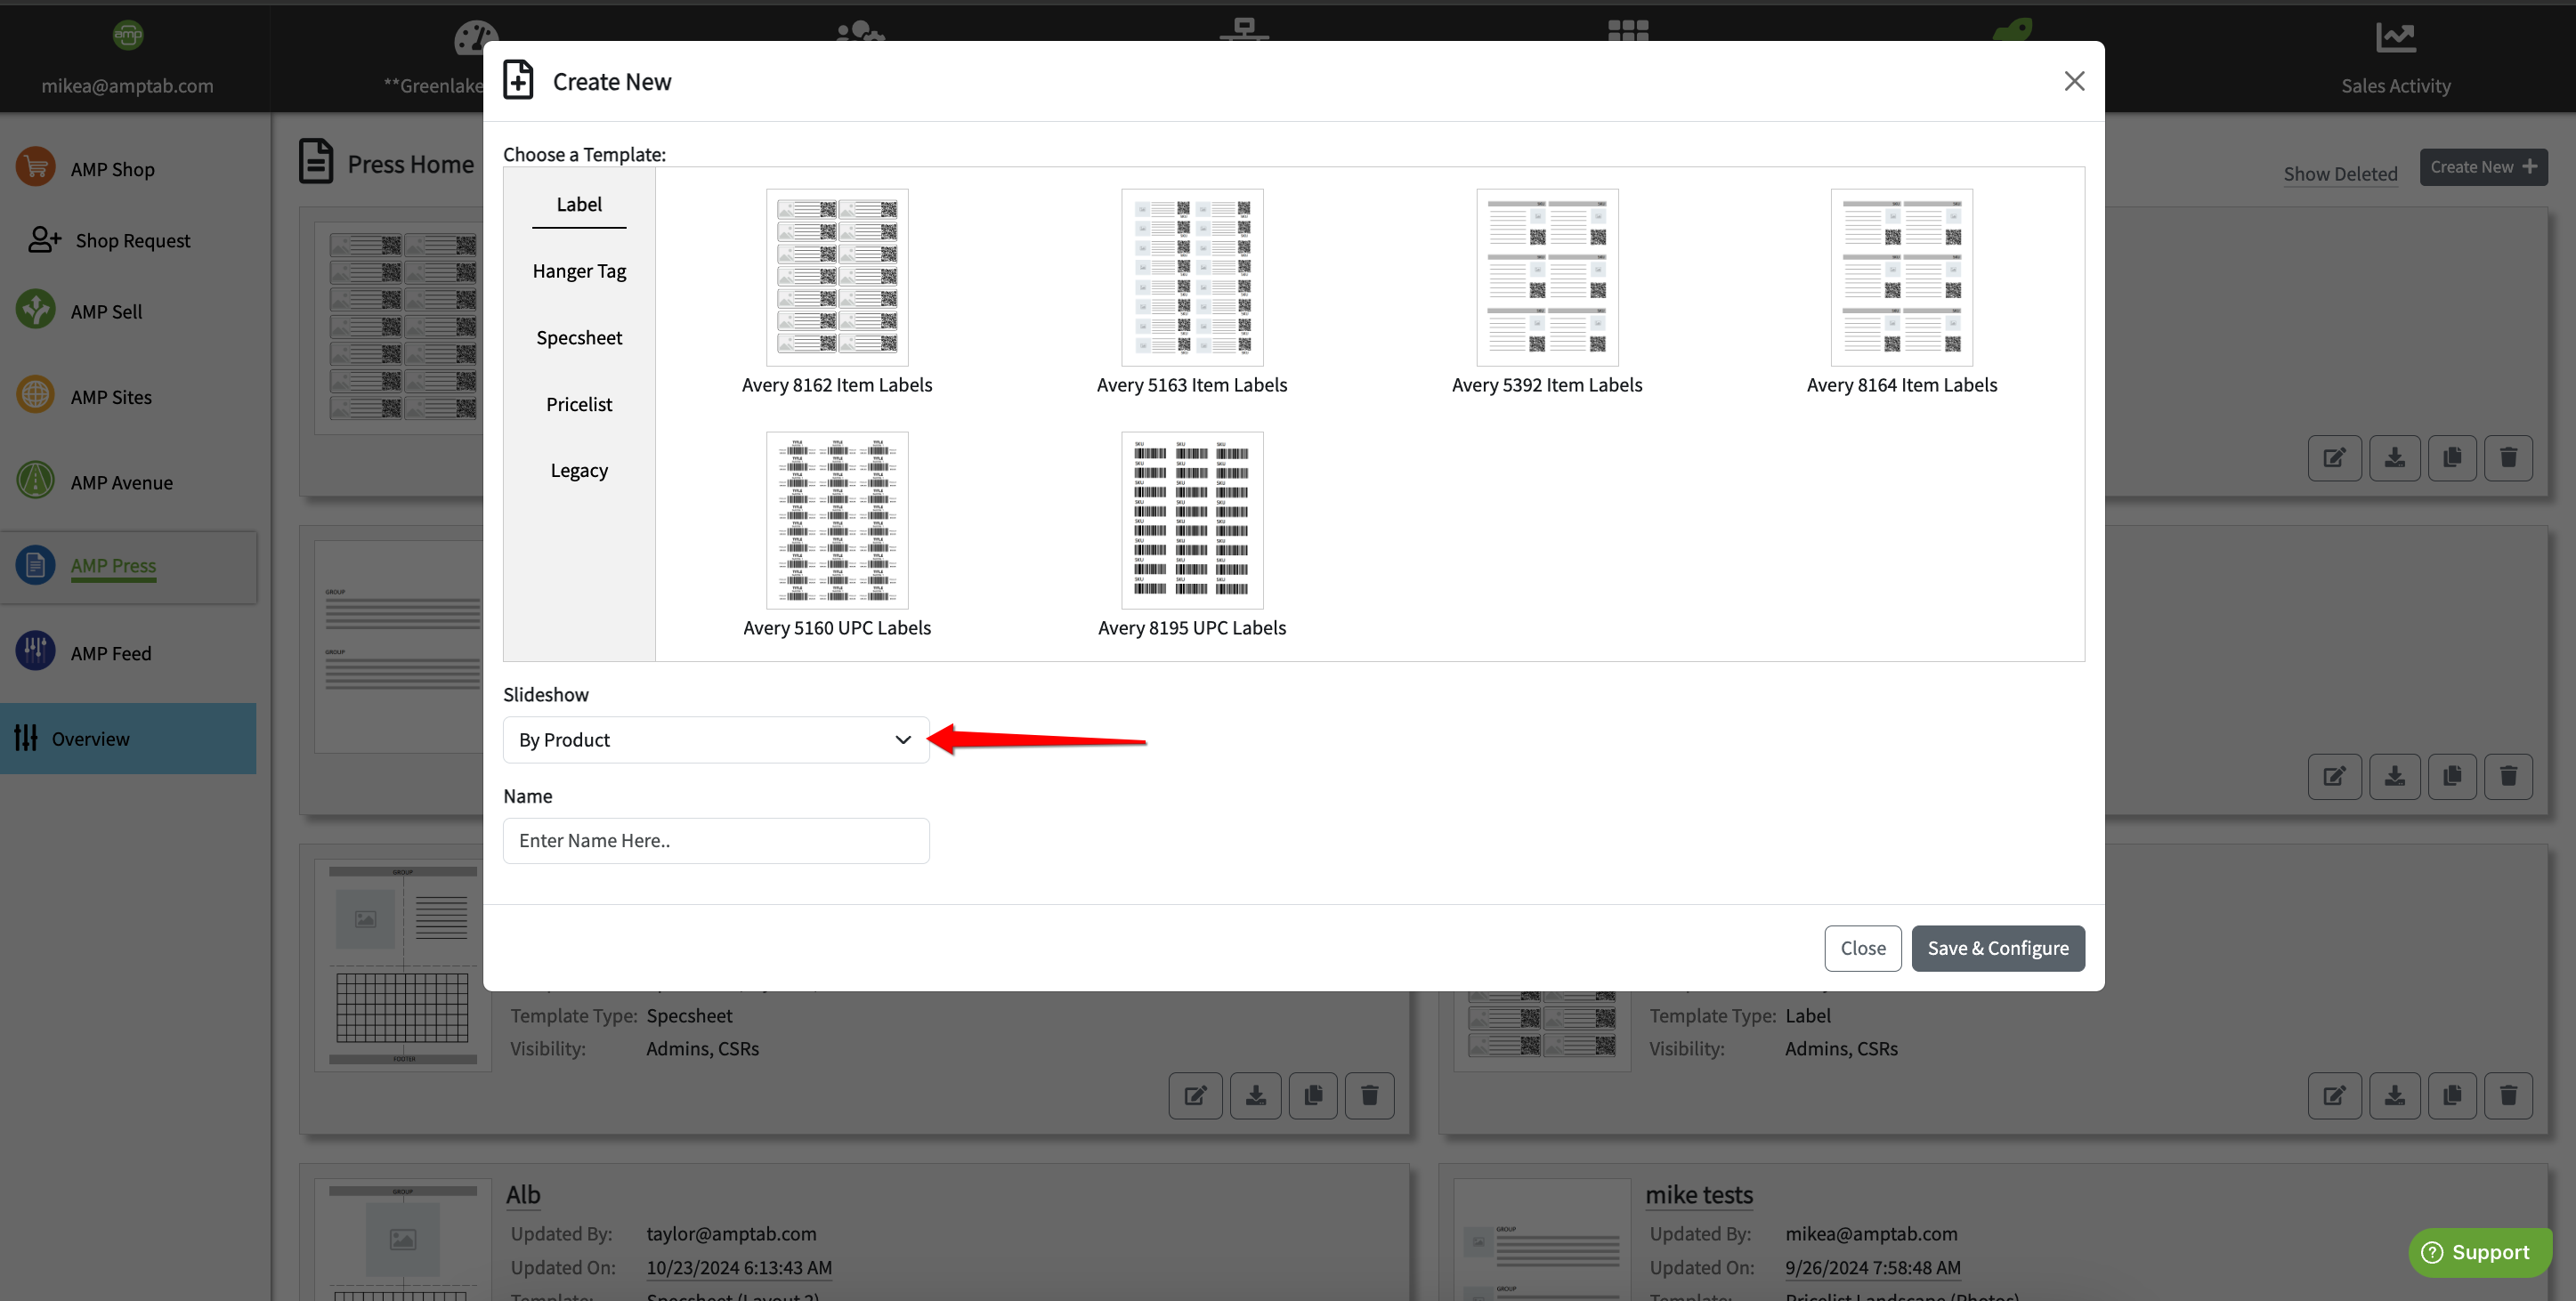Switch to the Hanger Tag template tab

(579, 271)
